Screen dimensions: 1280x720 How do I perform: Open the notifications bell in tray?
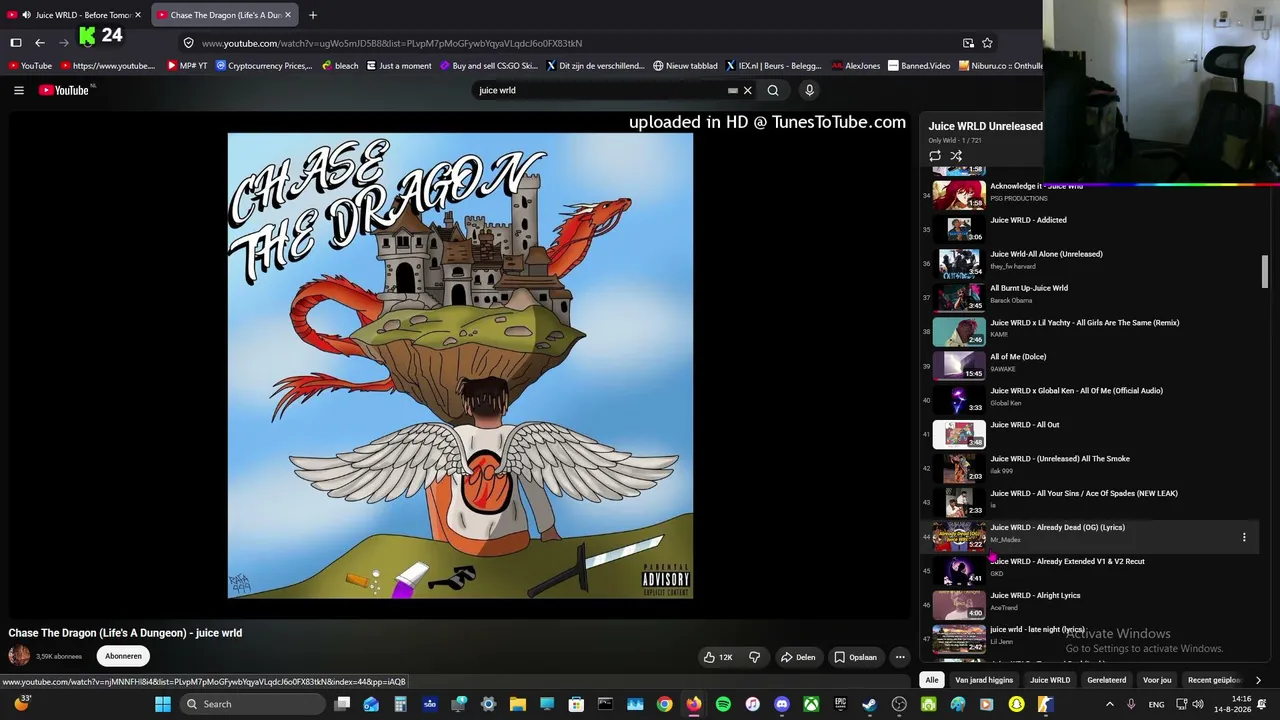(x=1263, y=704)
